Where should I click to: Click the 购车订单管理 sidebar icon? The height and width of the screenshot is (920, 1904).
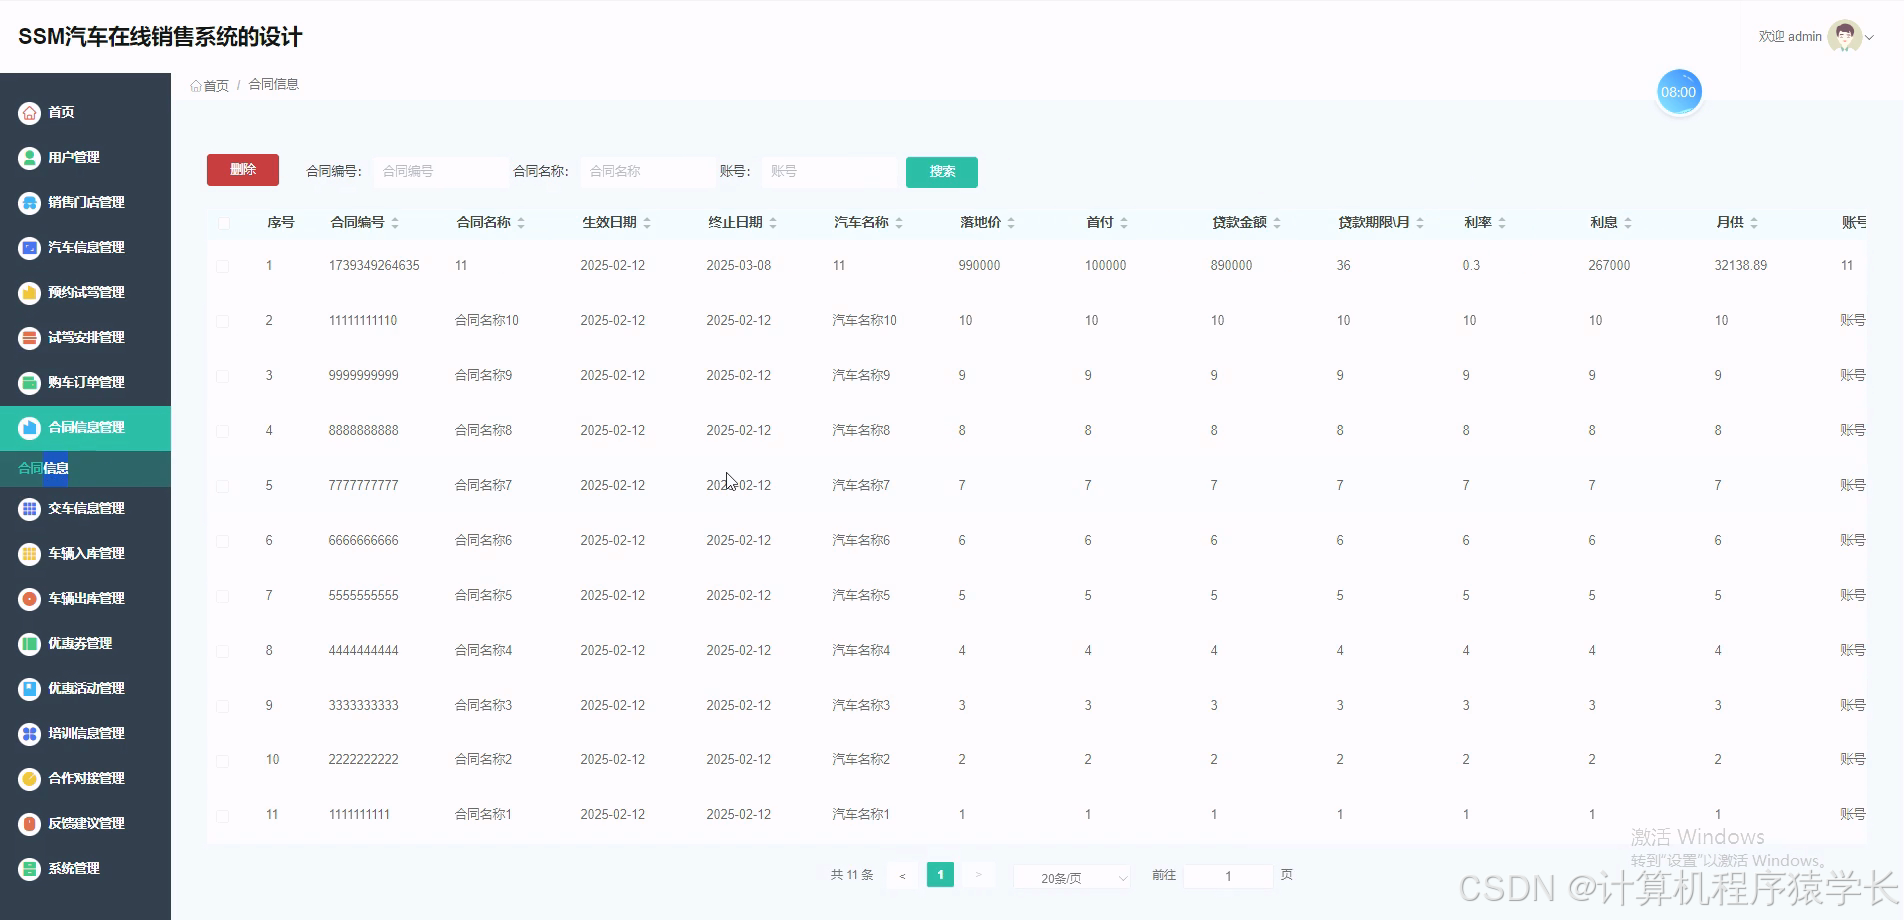point(30,383)
